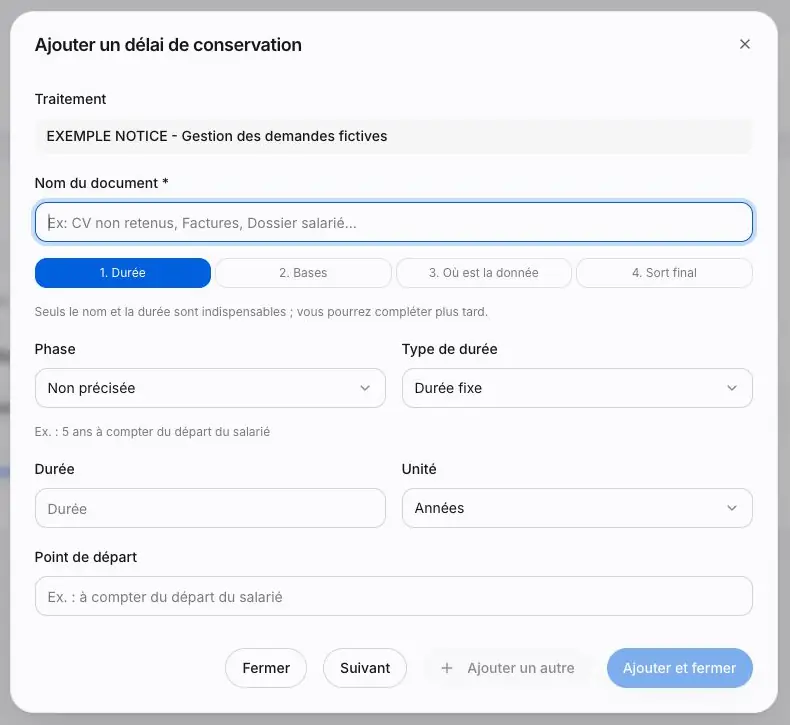Screen dimensions: 790x725
Task: Click the dialog title 'Ajouter un délai de conservation'
Action: [168, 45]
